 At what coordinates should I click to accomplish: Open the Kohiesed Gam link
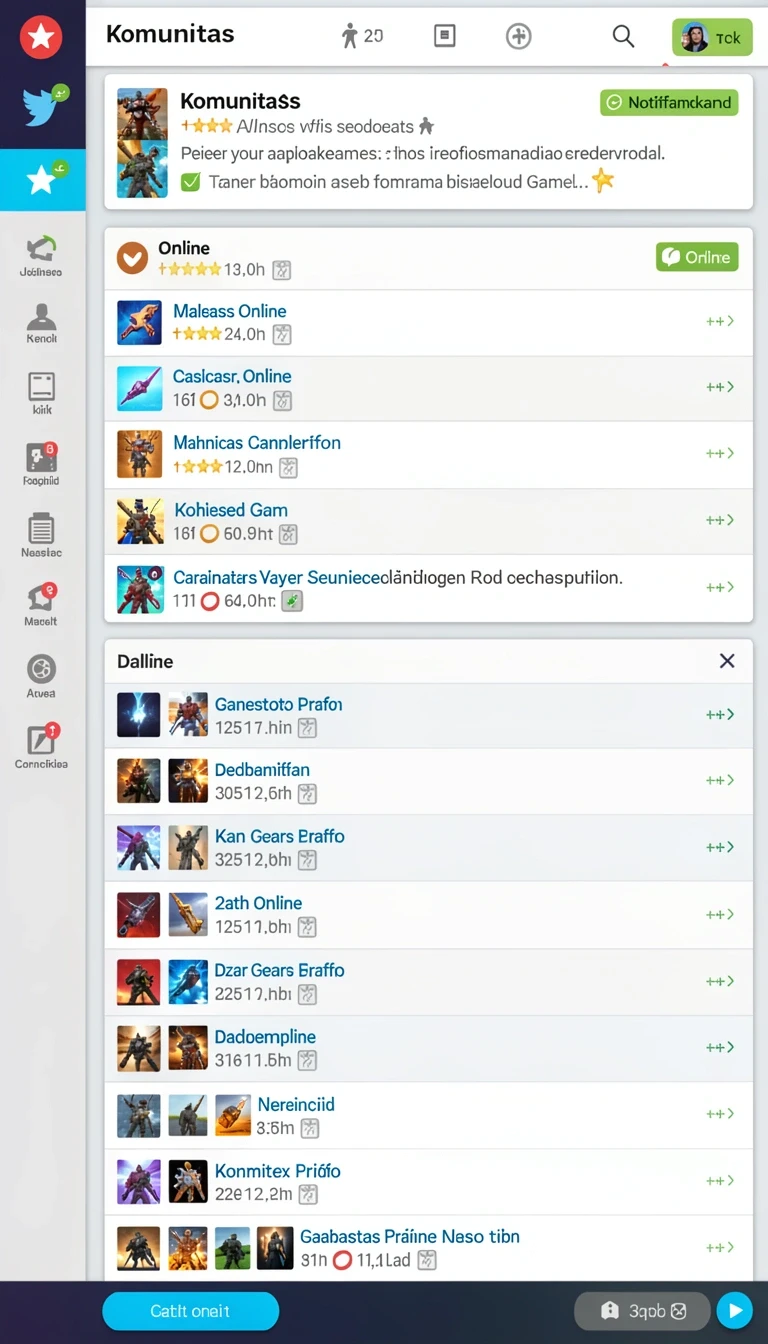pyautogui.click(x=231, y=510)
